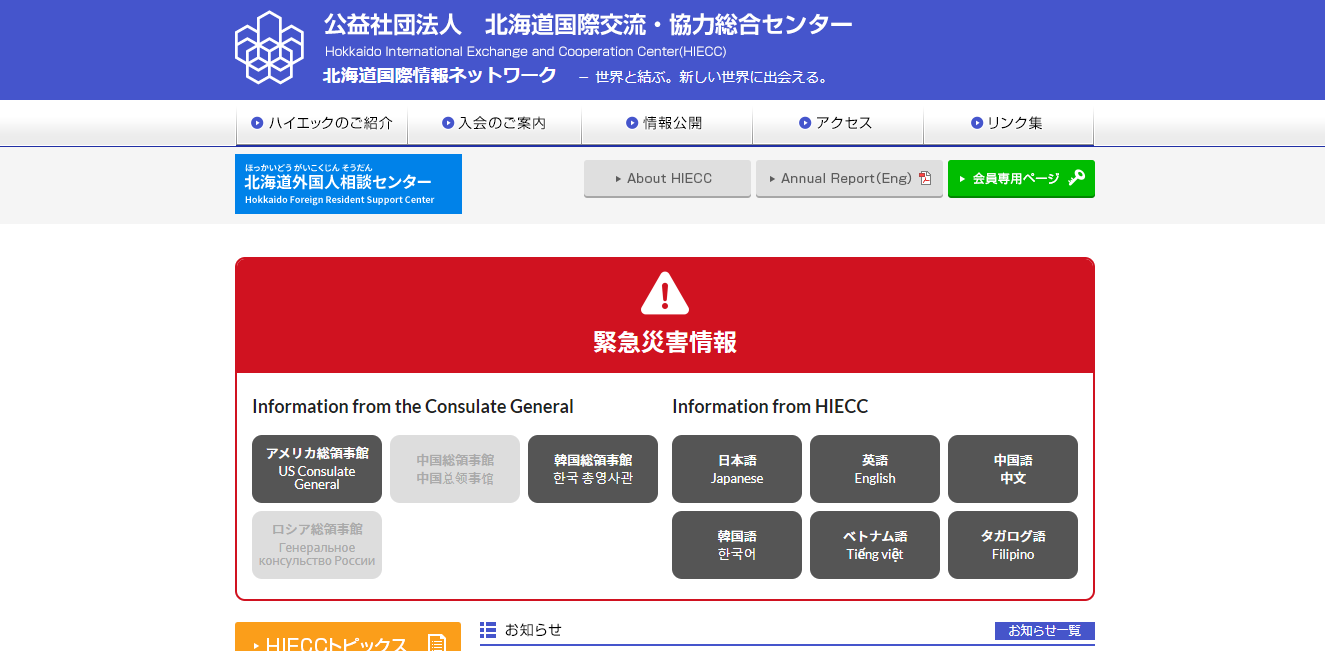Click 'Information from HIECC' heading
The image size is (1325, 651).
pos(770,406)
